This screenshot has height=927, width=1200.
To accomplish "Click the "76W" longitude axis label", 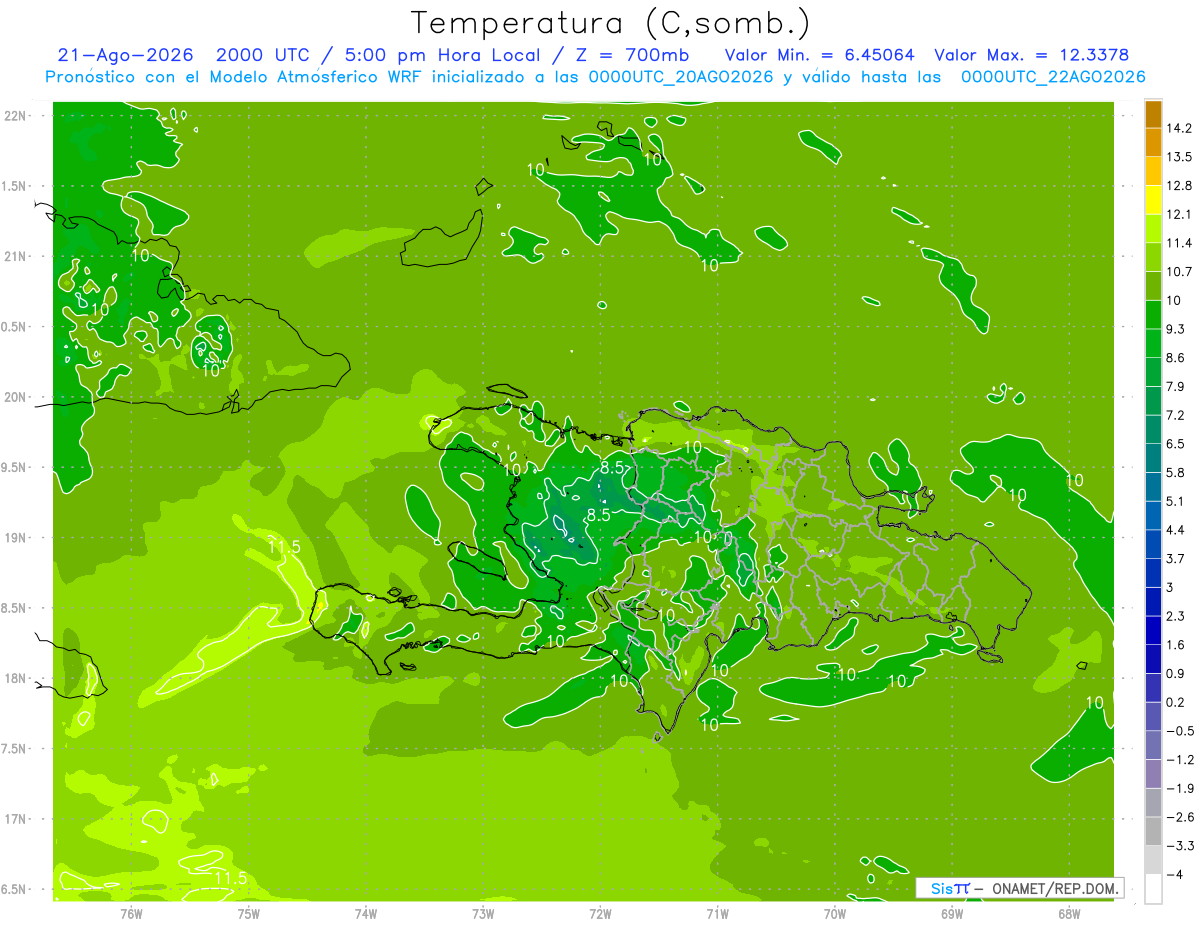I will 131,913.
